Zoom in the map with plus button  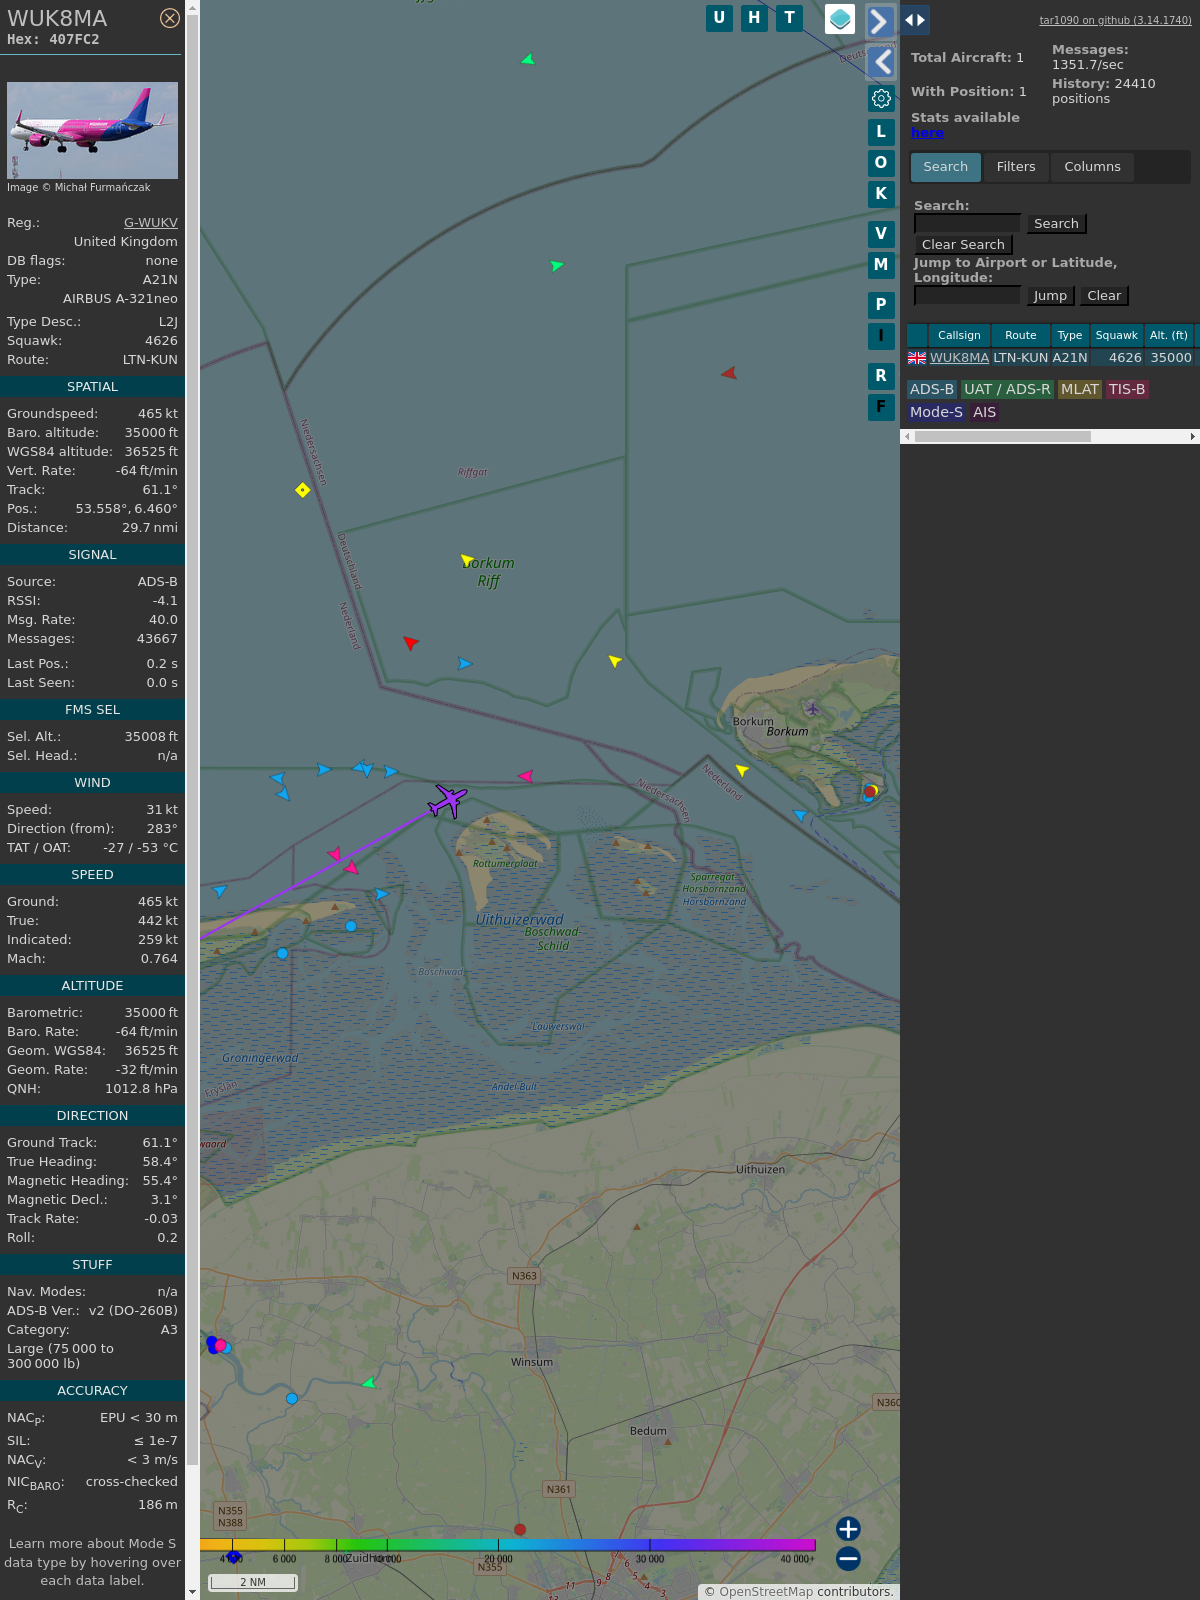848,1529
